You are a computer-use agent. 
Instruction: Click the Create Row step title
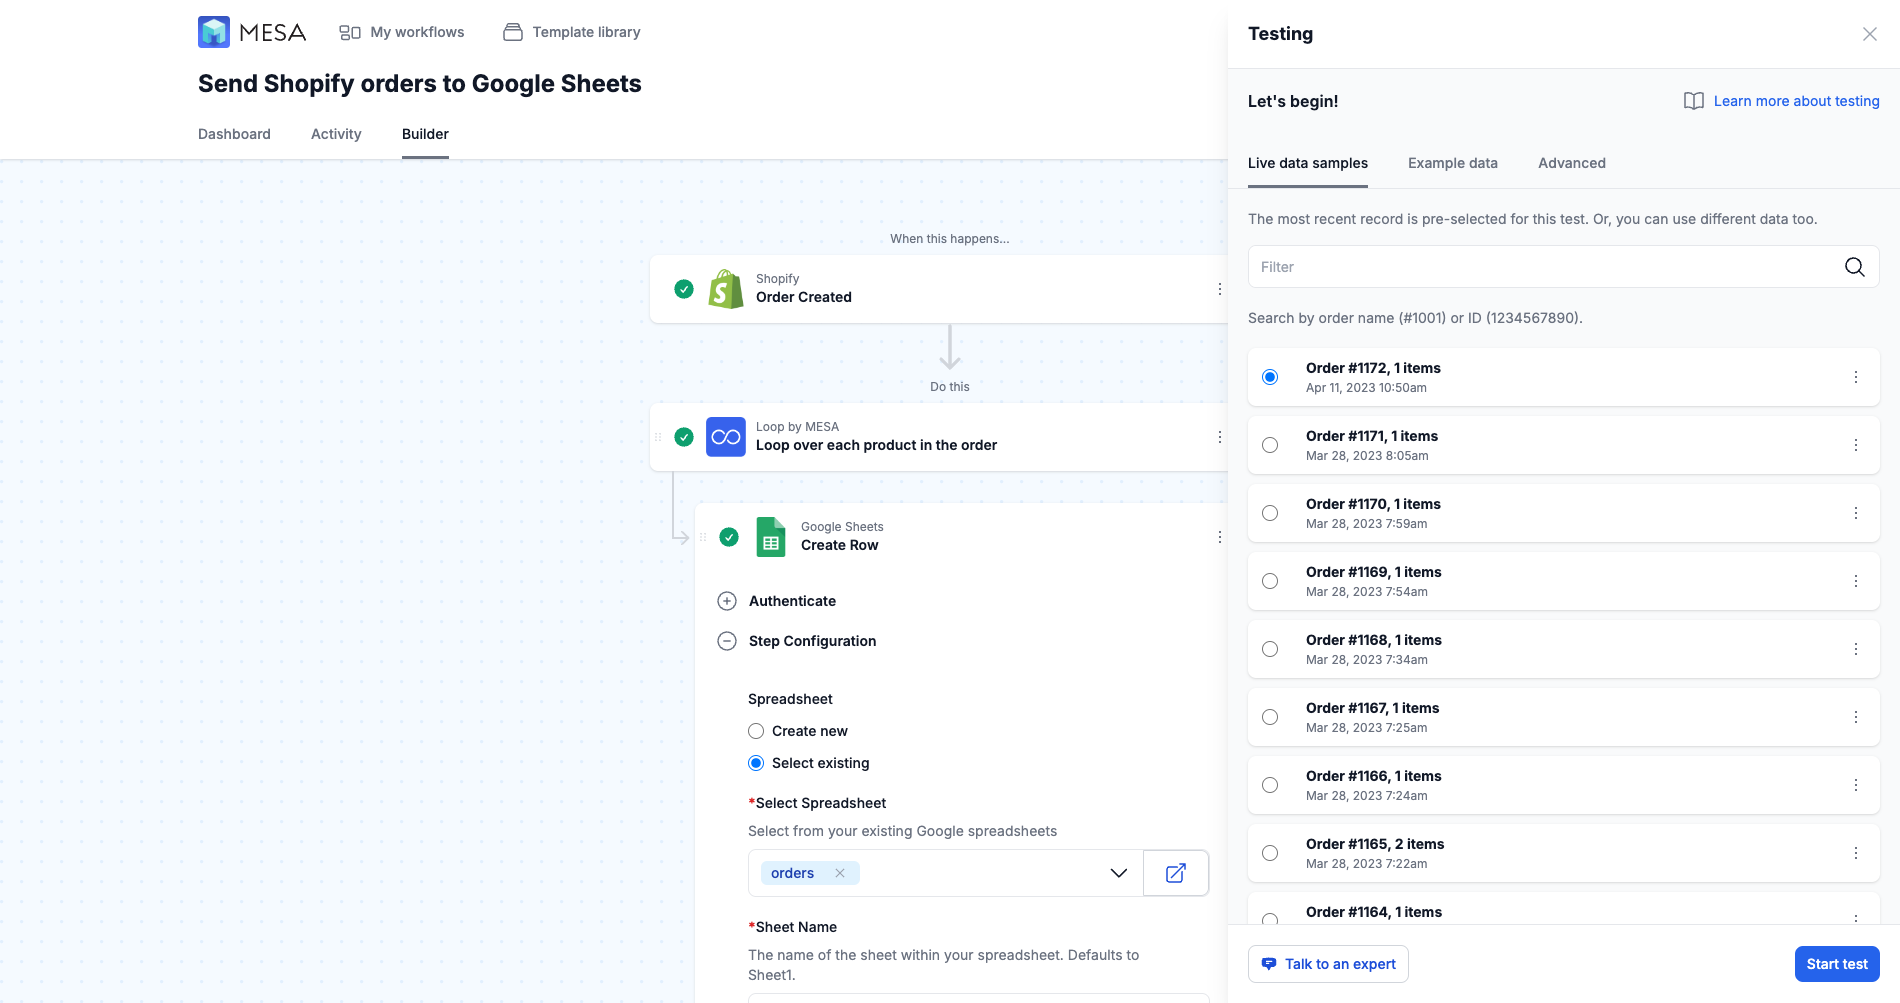840,545
